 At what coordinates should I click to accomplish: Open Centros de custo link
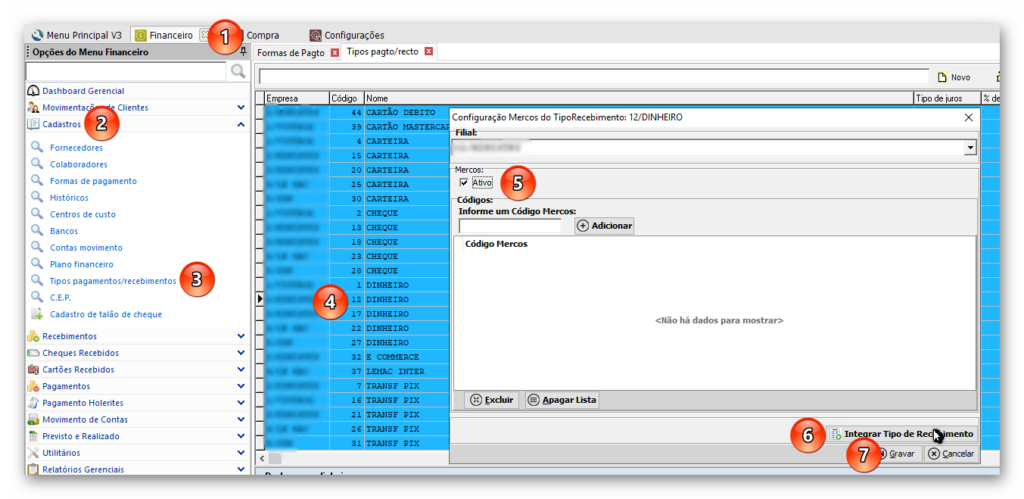click(82, 214)
